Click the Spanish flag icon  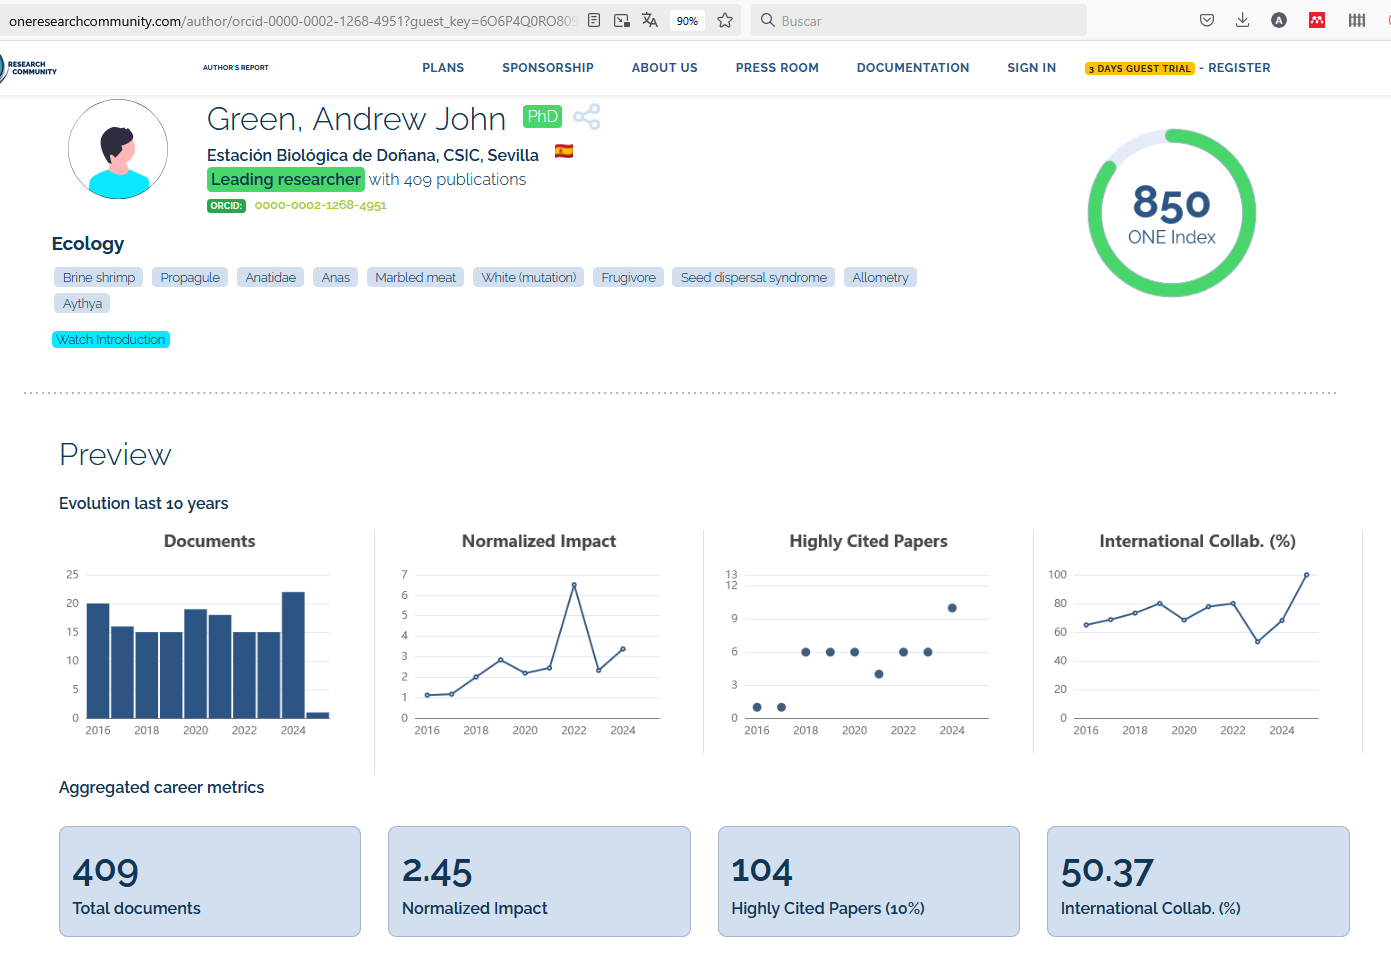[x=564, y=152]
